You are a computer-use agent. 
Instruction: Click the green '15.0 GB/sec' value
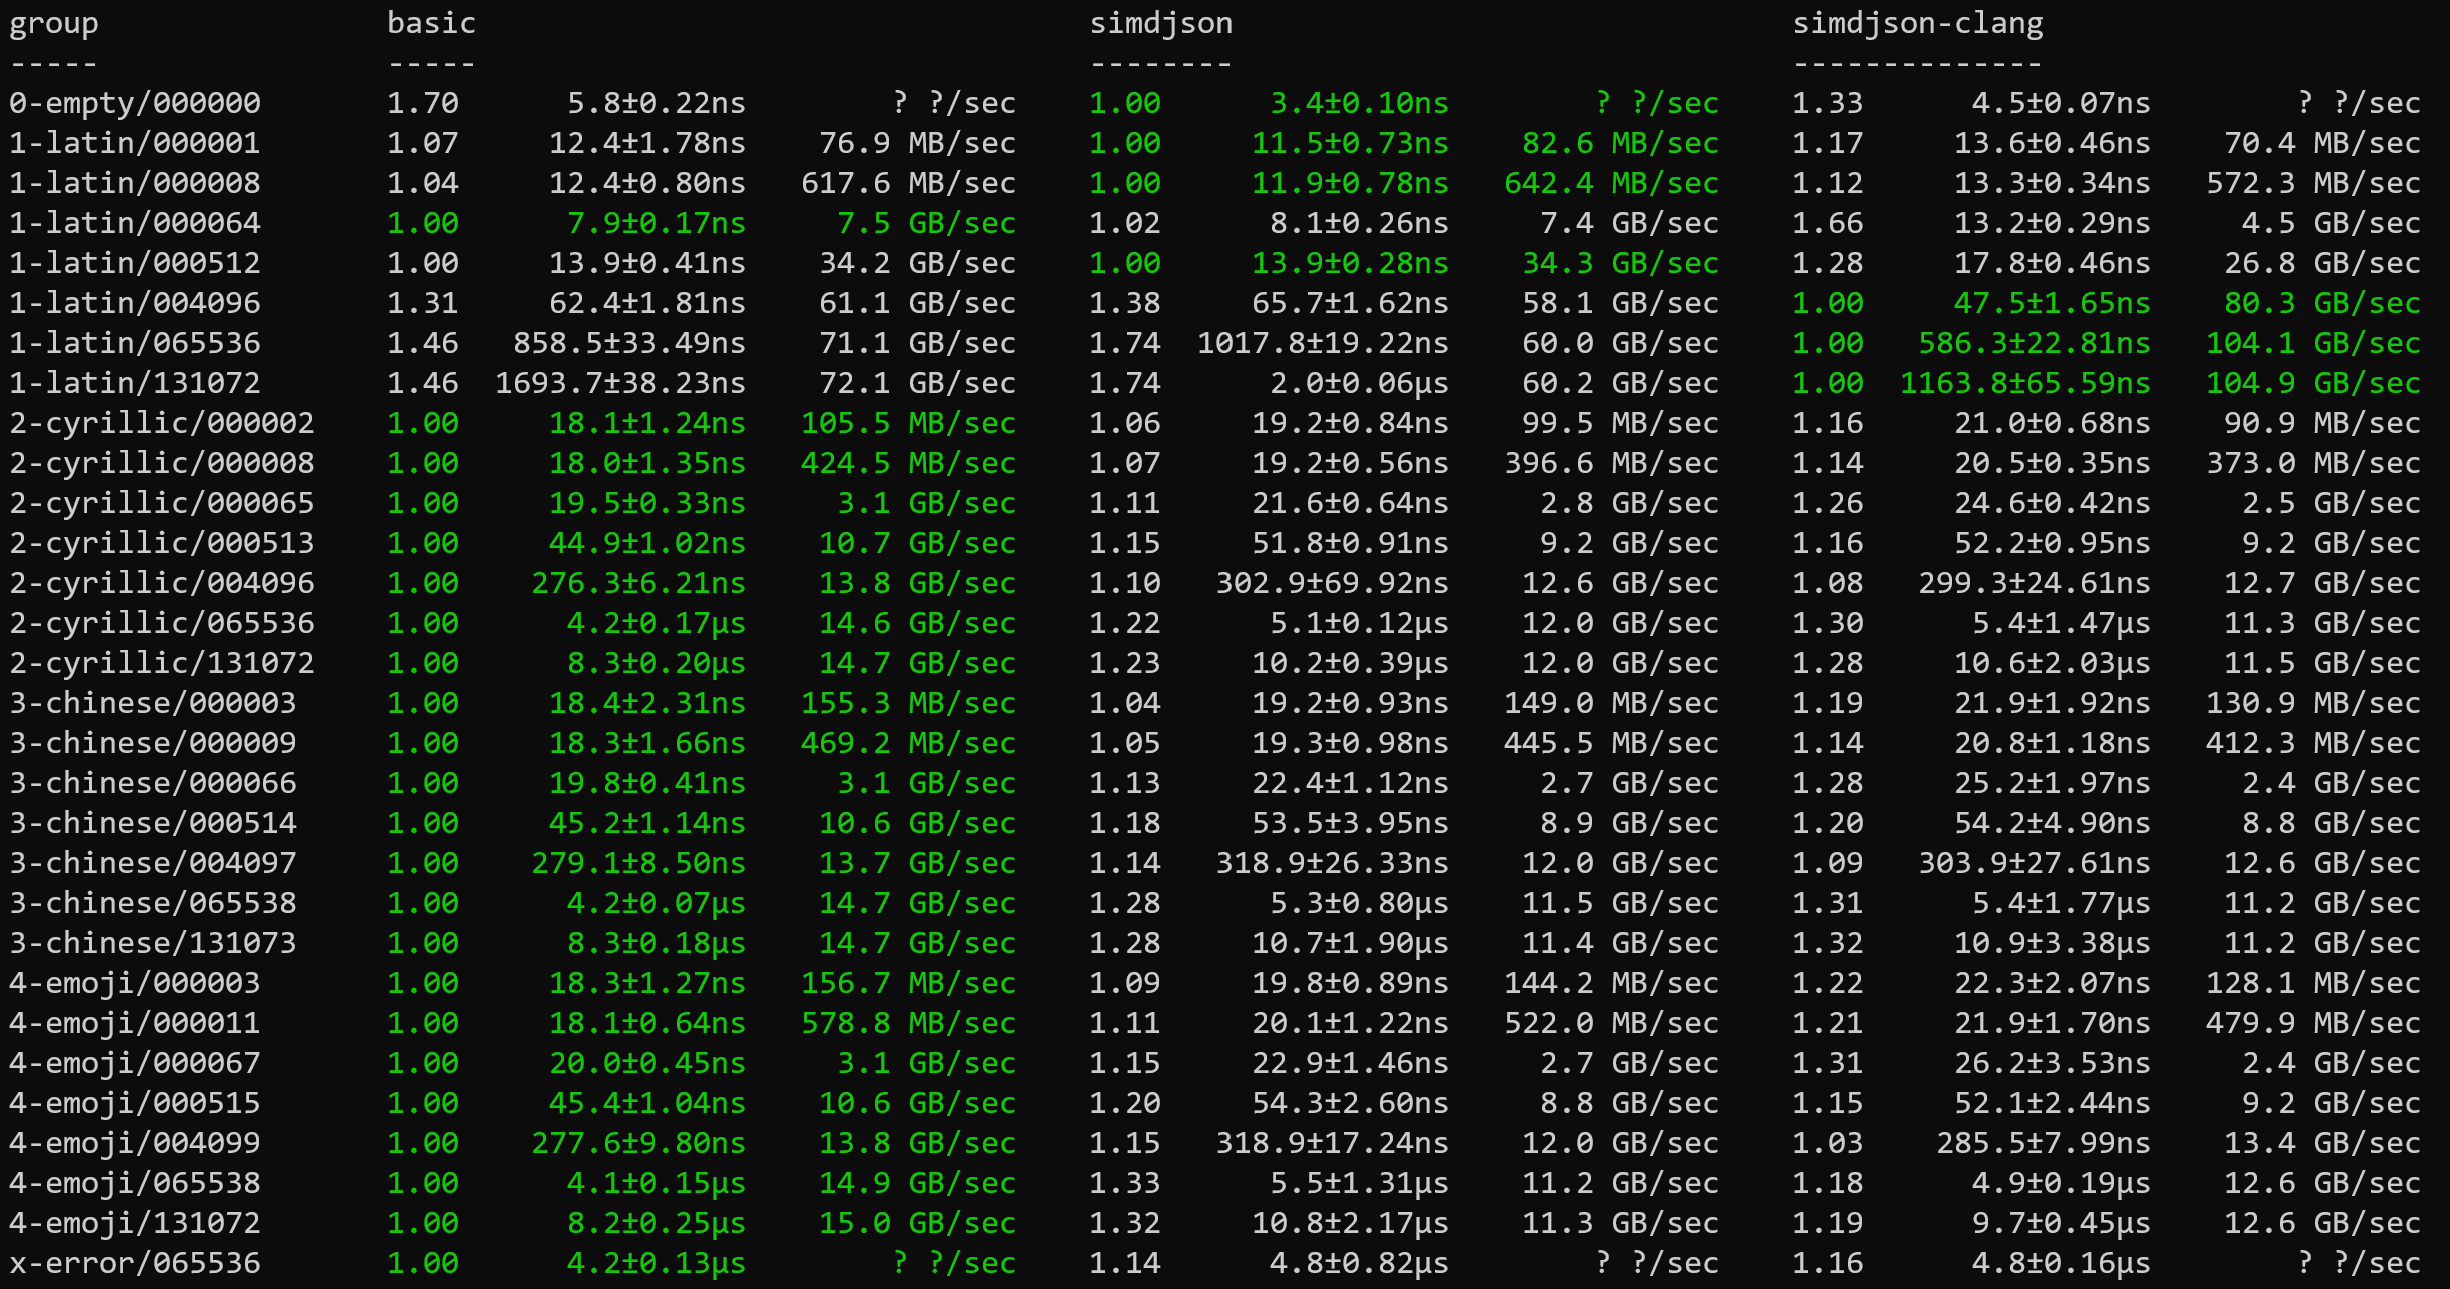pos(917,1223)
